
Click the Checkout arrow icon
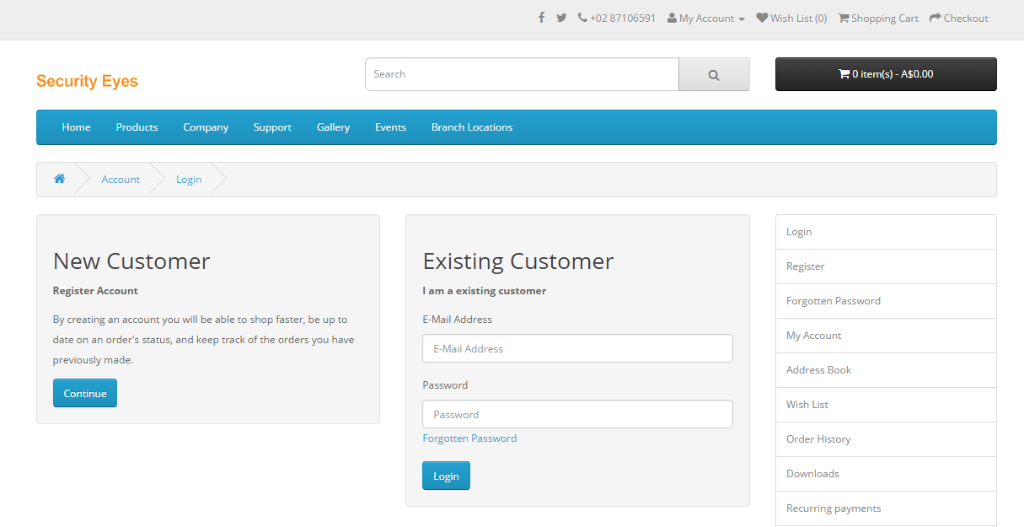point(935,18)
